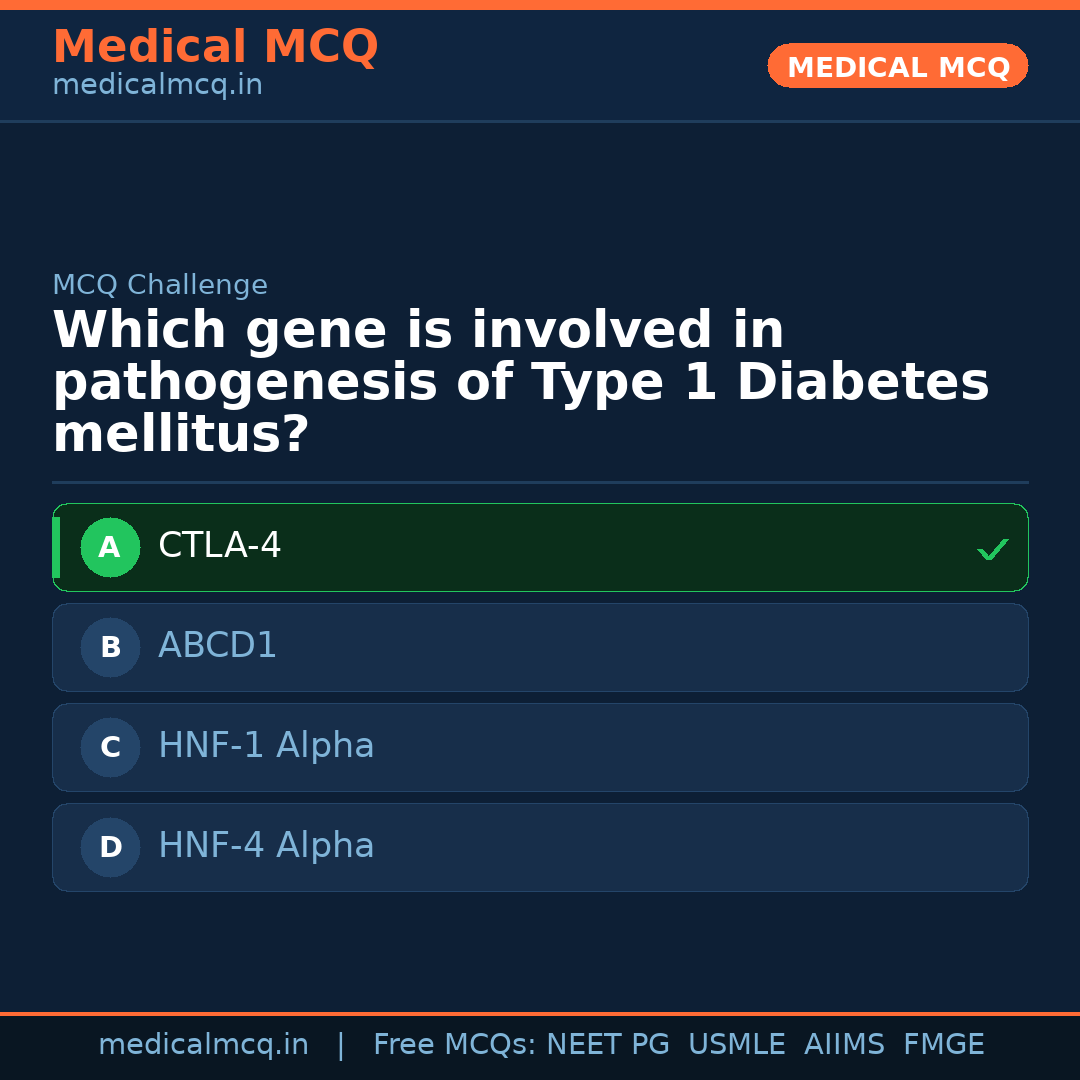The width and height of the screenshot is (1080, 1080).
Task: Click the orange MEDICAL MCQ badge
Action: (x=898, y=67)
